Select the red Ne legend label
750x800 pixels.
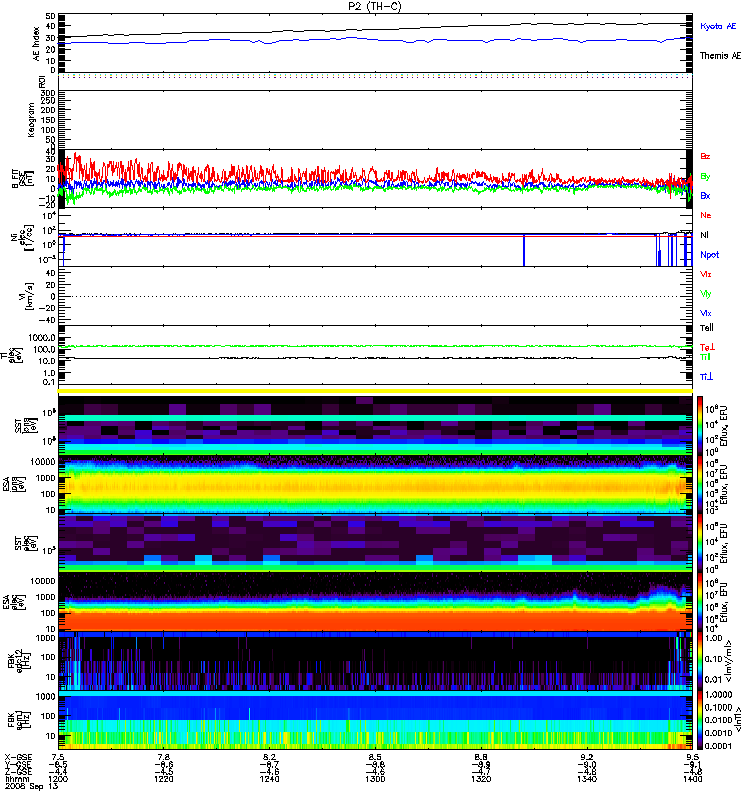[706, 215]
